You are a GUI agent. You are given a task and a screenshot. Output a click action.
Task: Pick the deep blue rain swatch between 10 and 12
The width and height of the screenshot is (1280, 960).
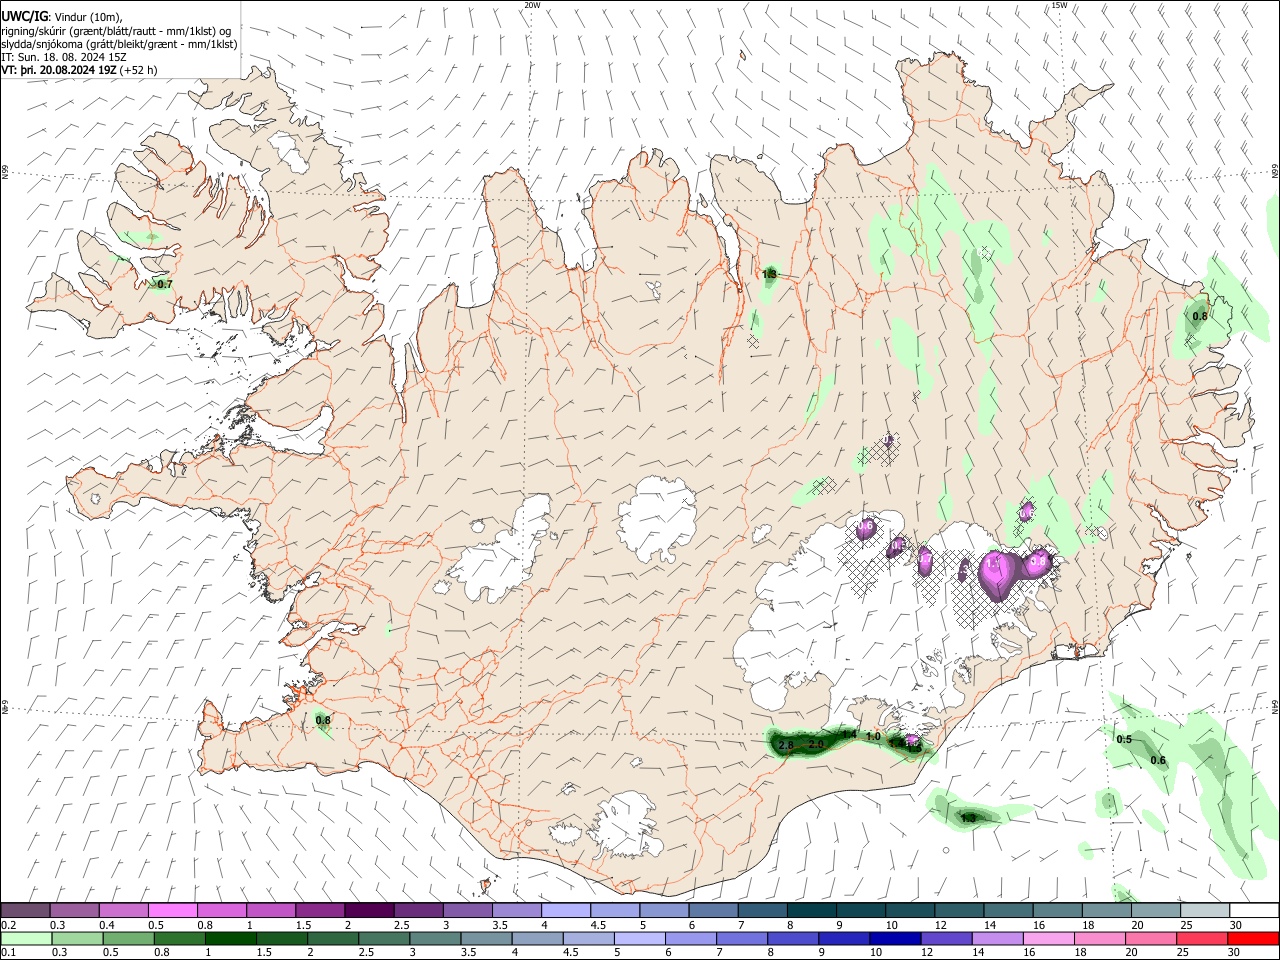pos(893,938)
